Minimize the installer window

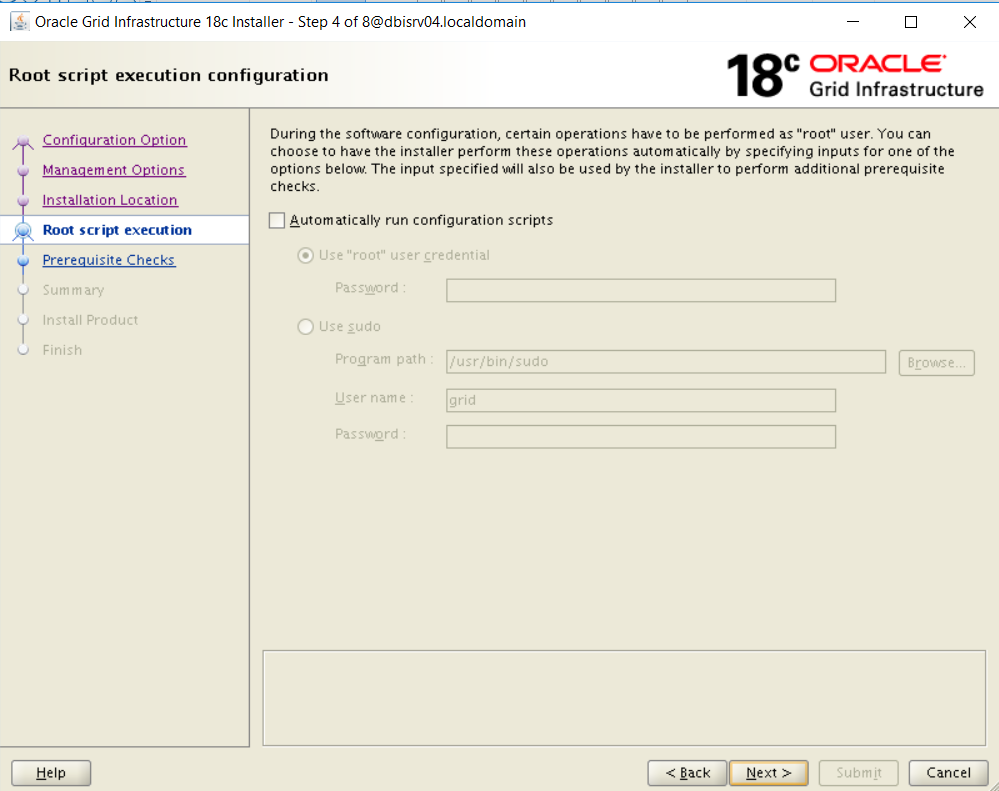coord(853,22)
